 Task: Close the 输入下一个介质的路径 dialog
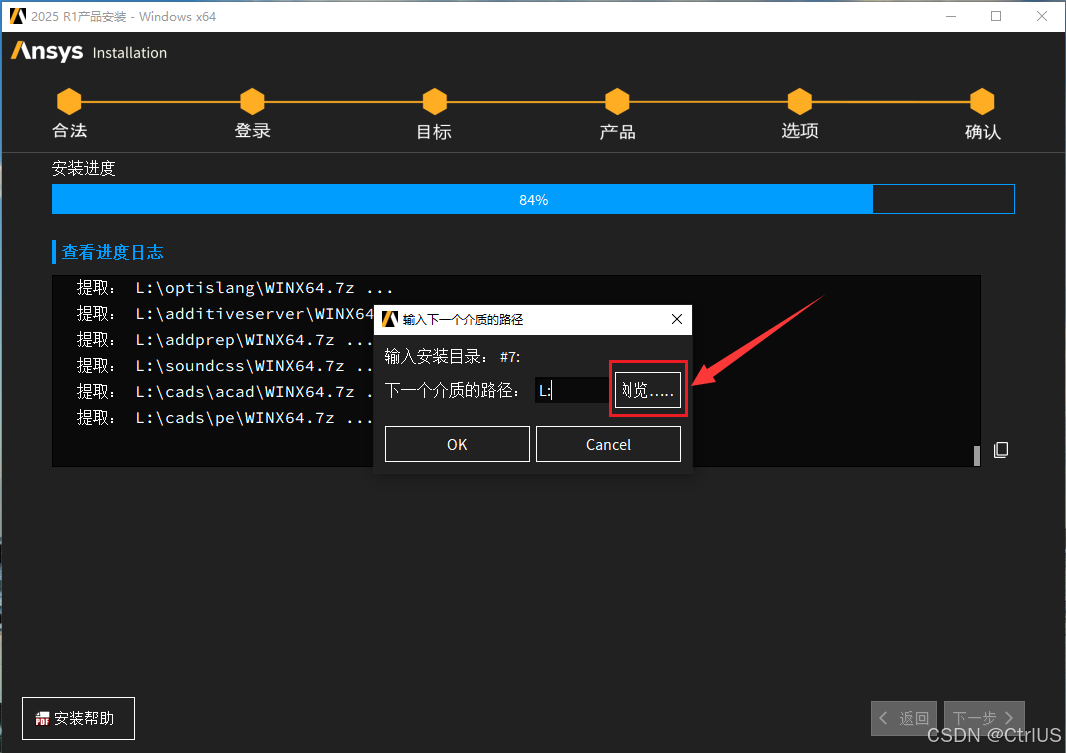tap(676, 319)
